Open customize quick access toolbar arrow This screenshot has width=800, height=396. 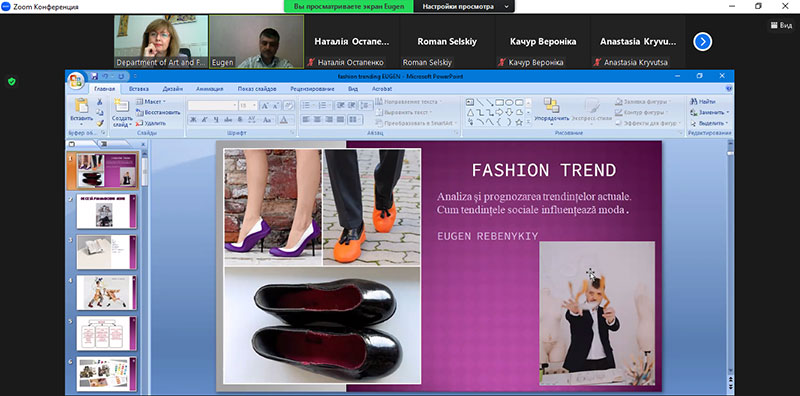135,77
